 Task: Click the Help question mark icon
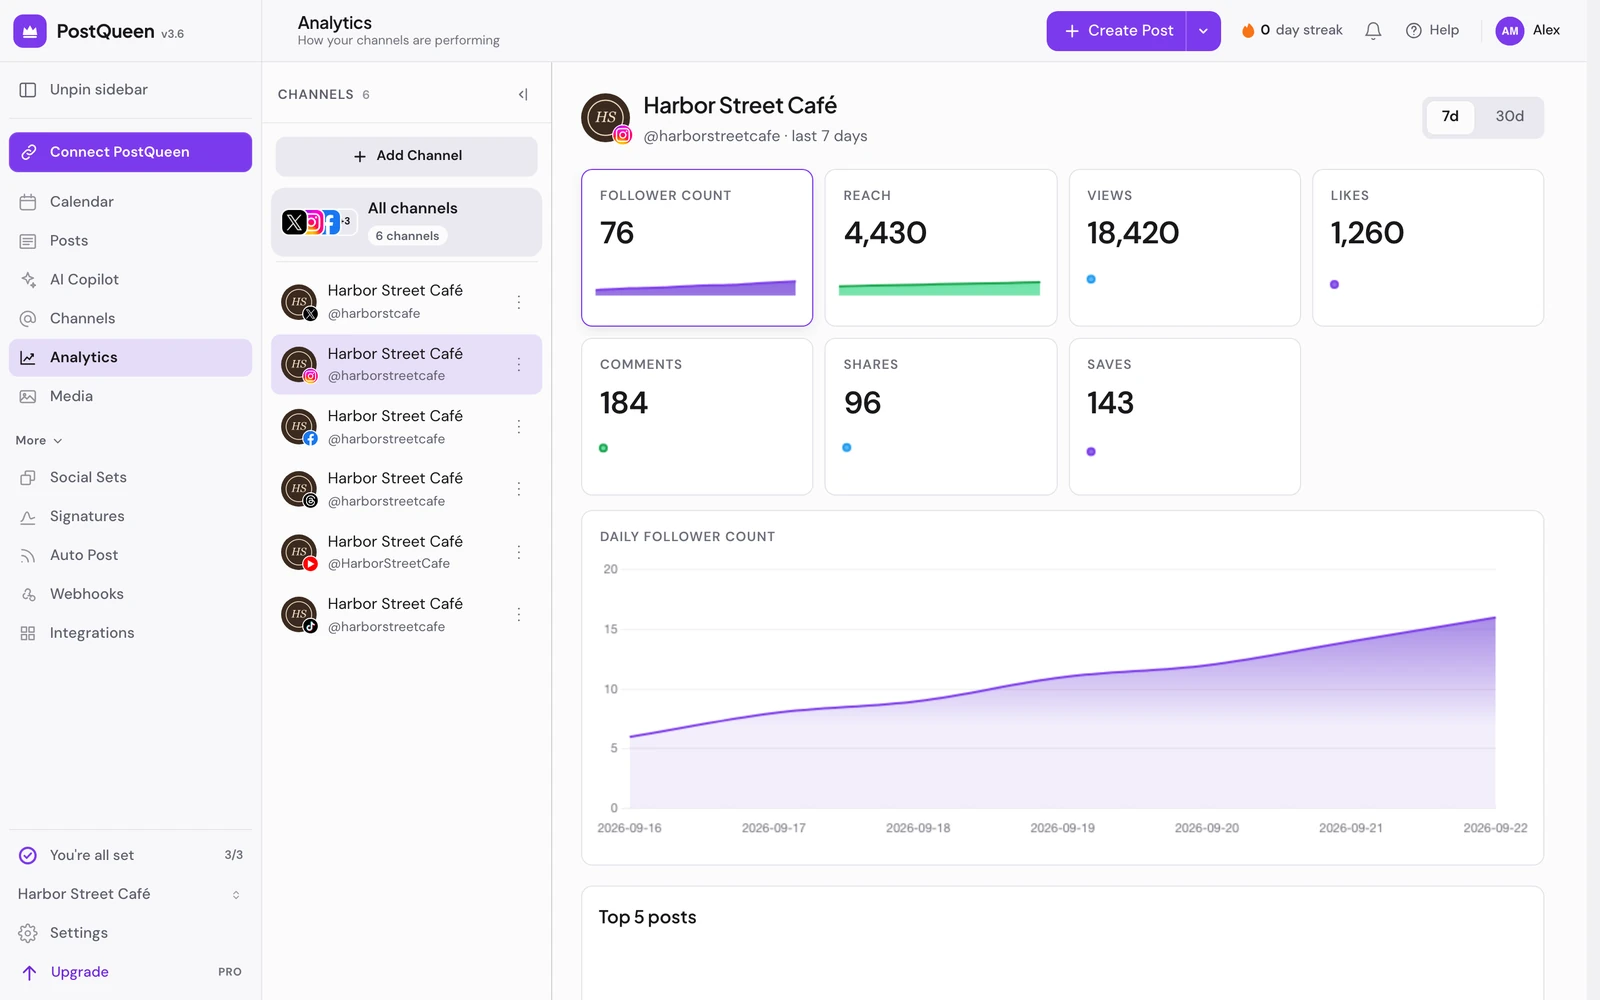point(1414,31)
